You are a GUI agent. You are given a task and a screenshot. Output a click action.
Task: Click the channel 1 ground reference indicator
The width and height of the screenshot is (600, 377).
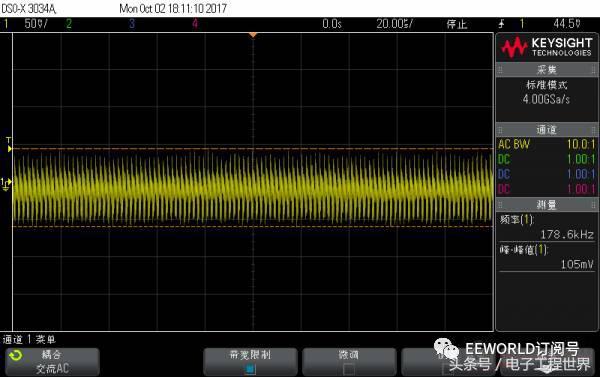[x=6, y=184]
